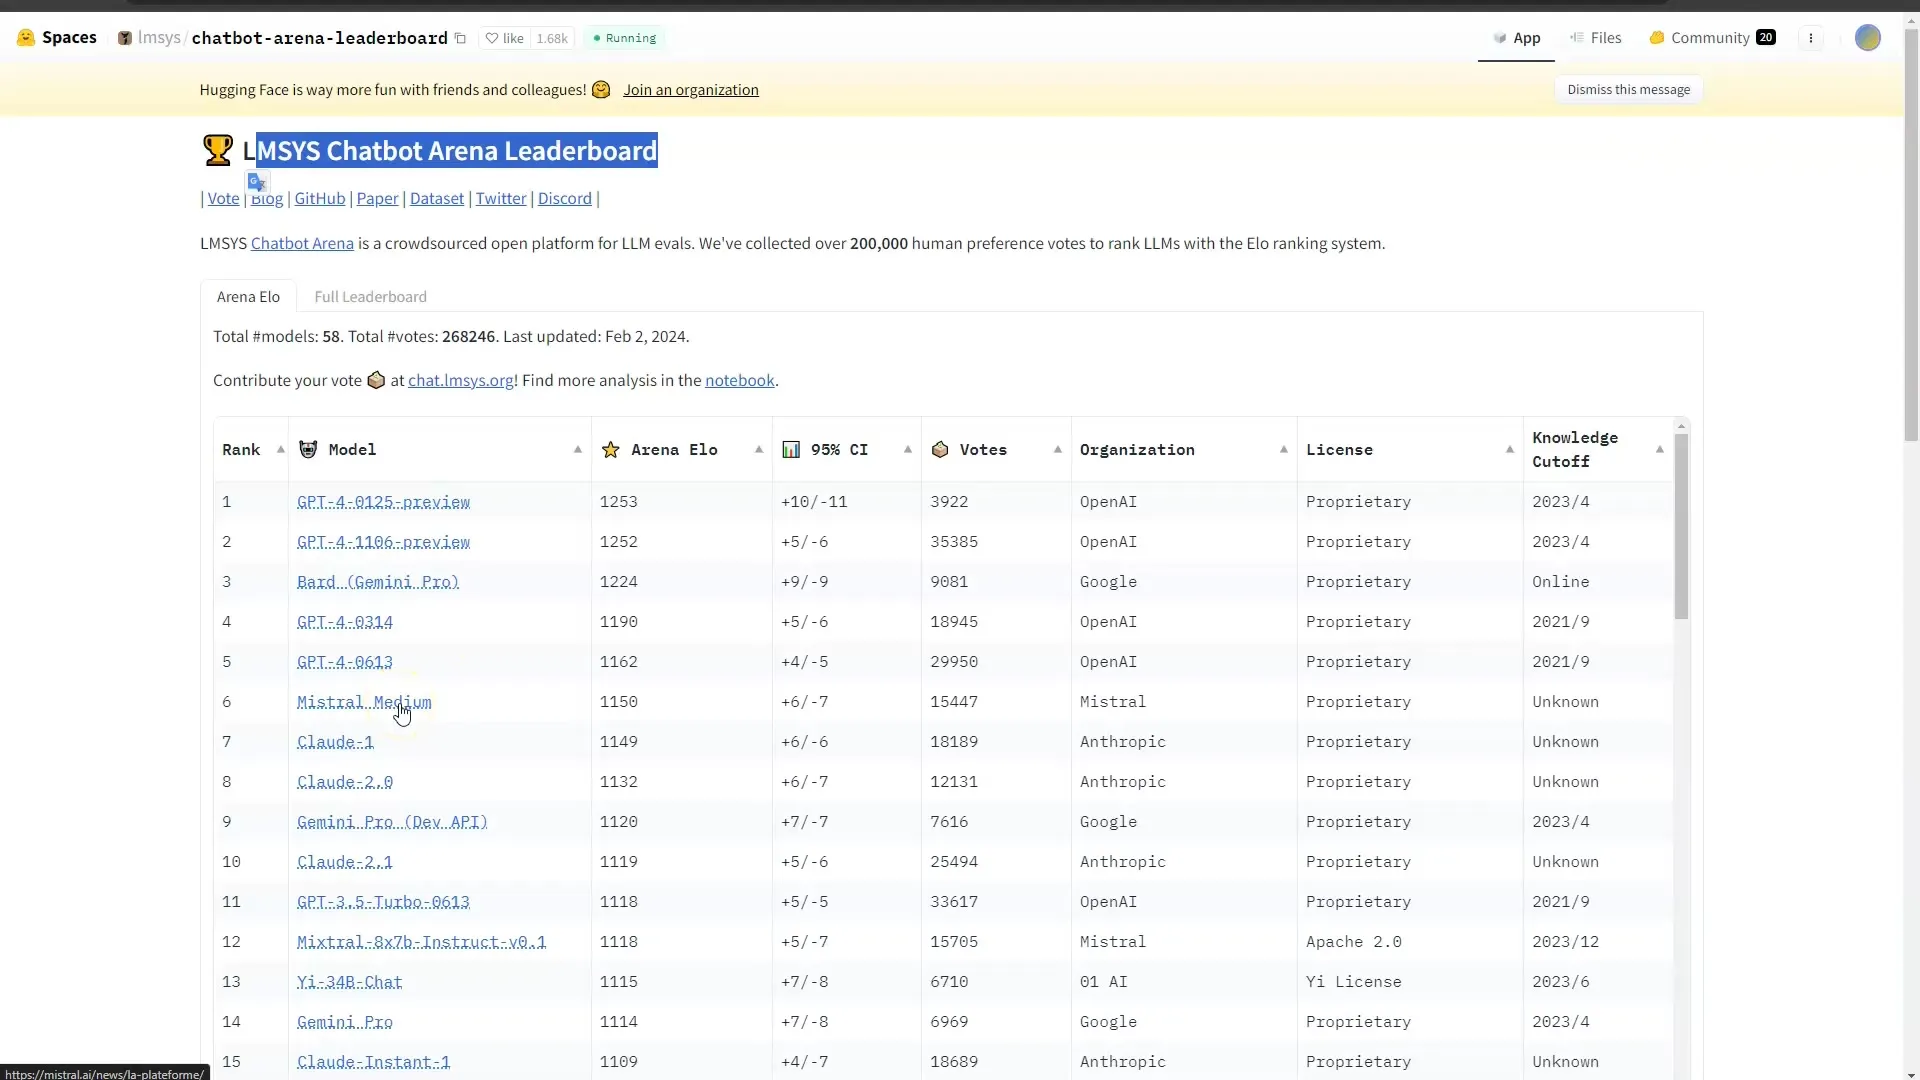Click the Hugging Face spaces icon
This screenshot has height=1080, width=1920.
(x=25, y=36)
